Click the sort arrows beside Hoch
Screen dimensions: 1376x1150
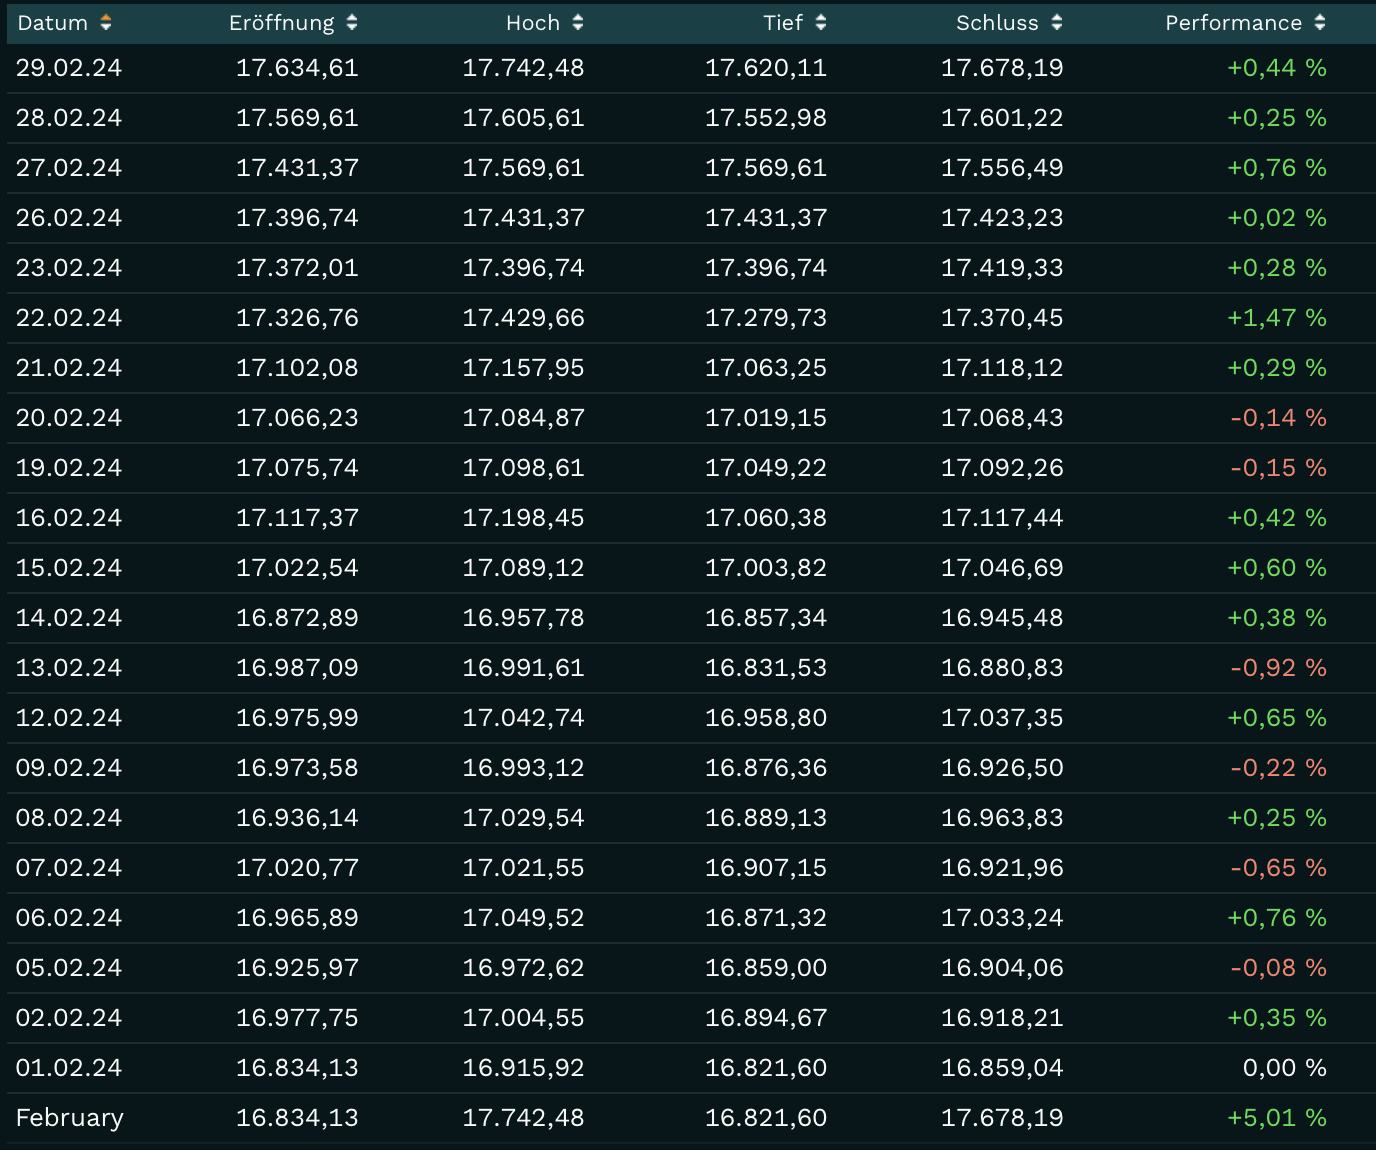pos(578,23)
